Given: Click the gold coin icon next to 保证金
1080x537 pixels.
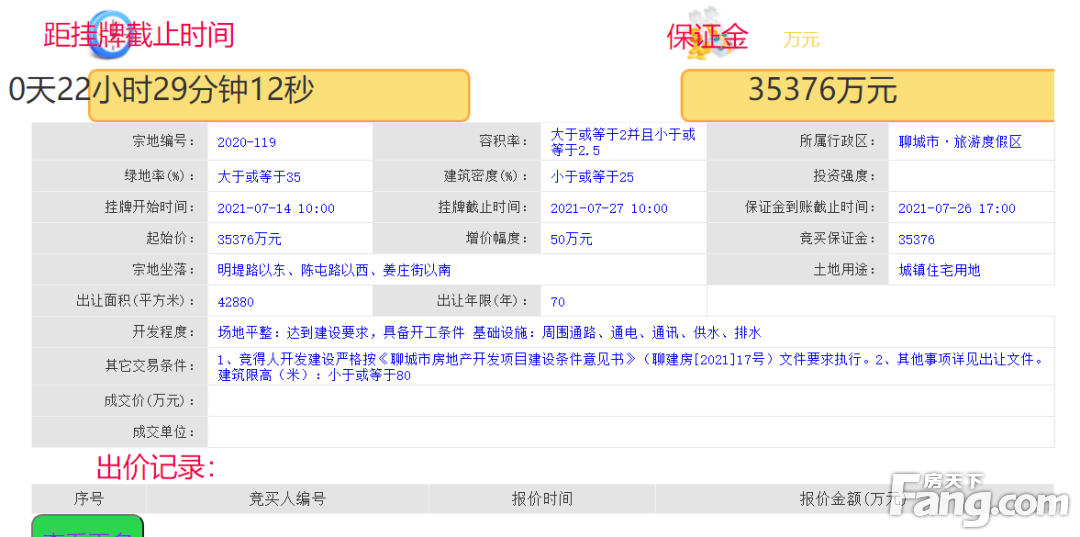Looking at the screenshot, I should tap(705, 41).
